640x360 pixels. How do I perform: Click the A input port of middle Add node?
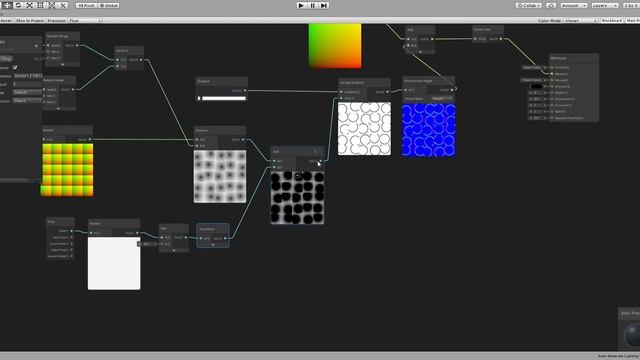tap(274, 161)
